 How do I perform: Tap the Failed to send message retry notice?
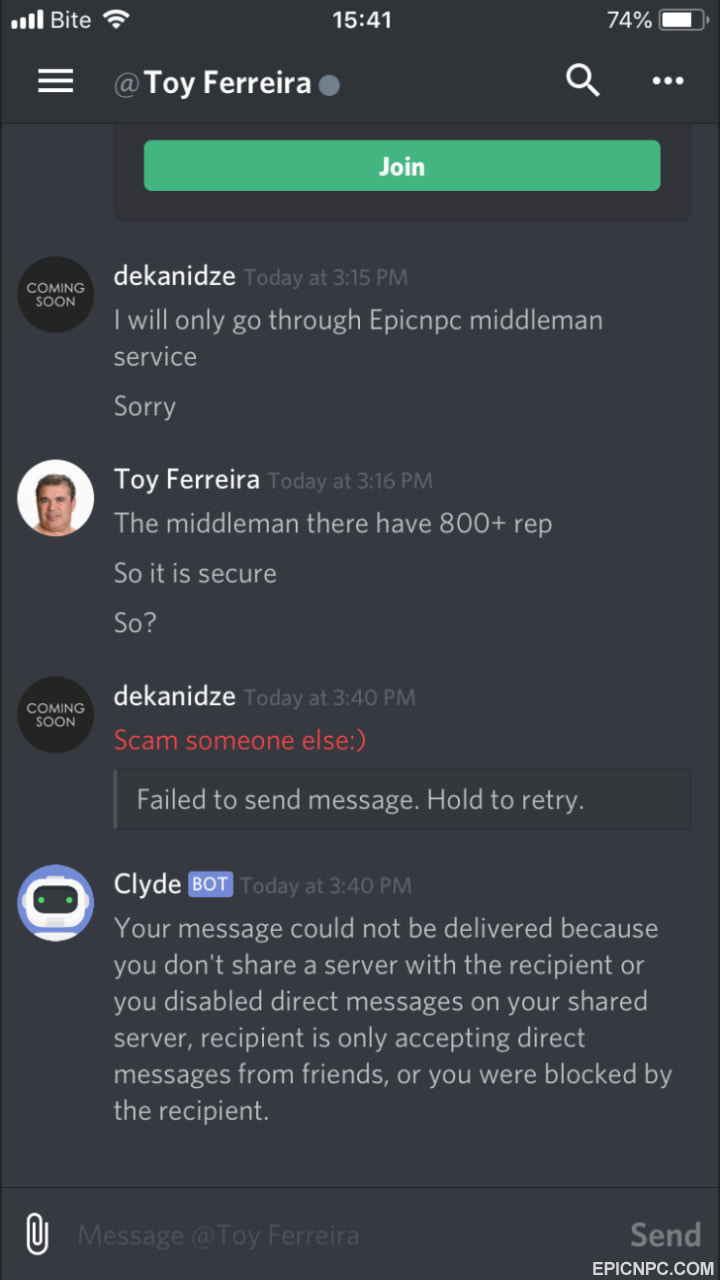pos(402,799)
